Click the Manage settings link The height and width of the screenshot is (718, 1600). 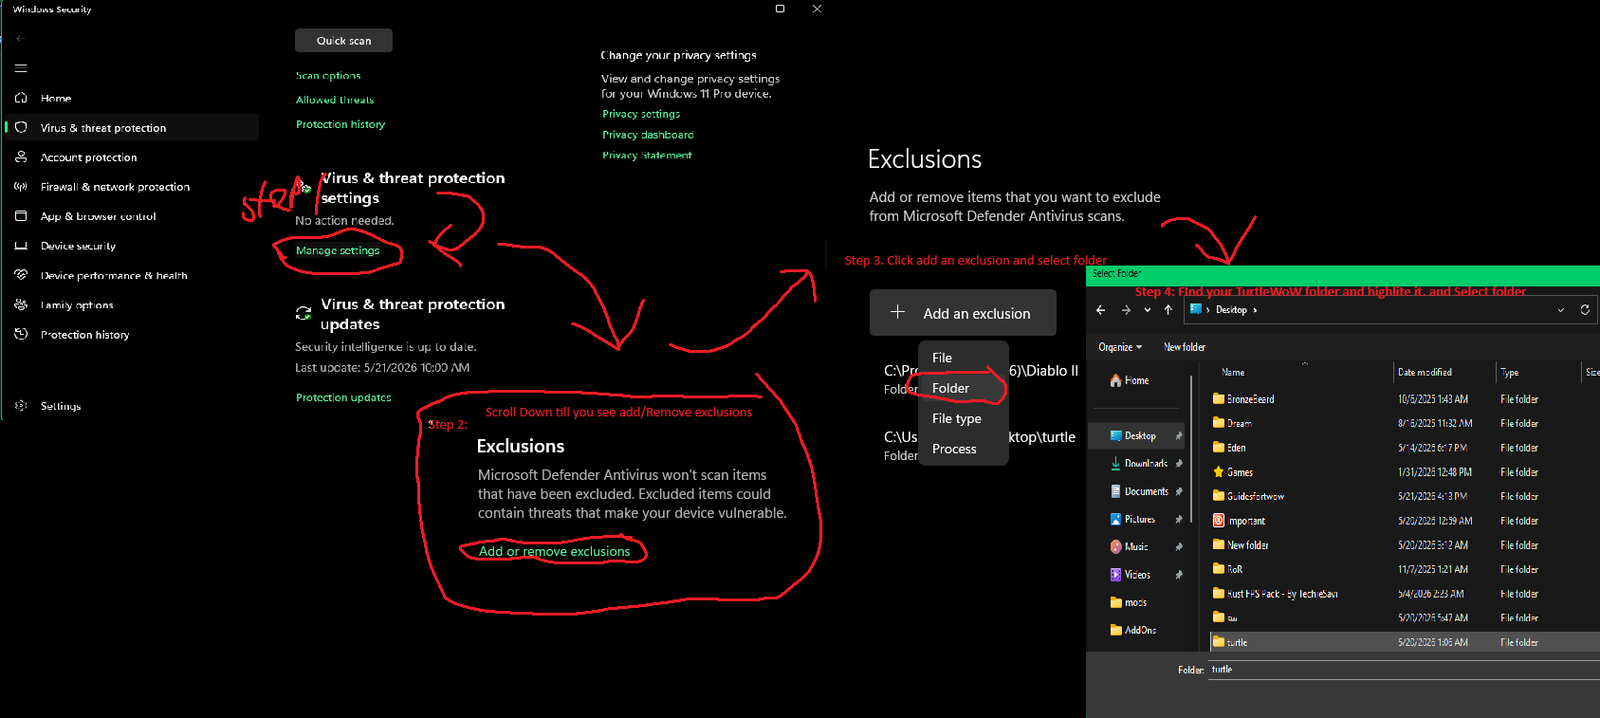click(338, 251)
